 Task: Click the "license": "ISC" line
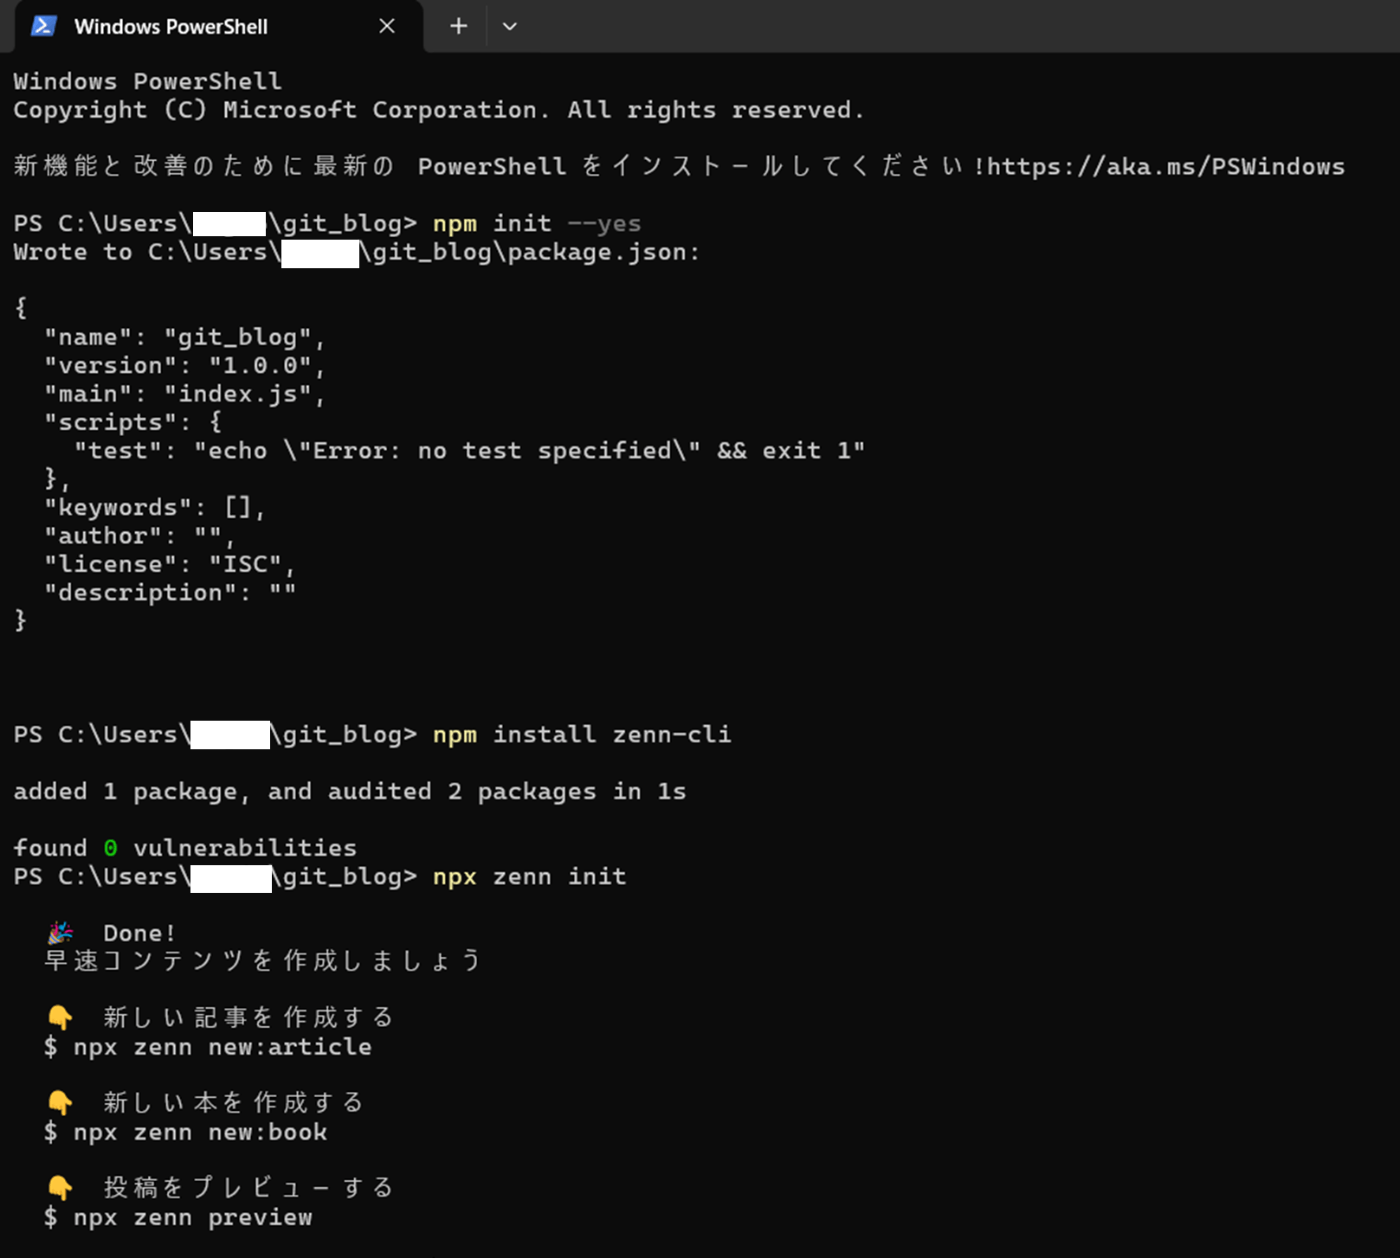170,564
